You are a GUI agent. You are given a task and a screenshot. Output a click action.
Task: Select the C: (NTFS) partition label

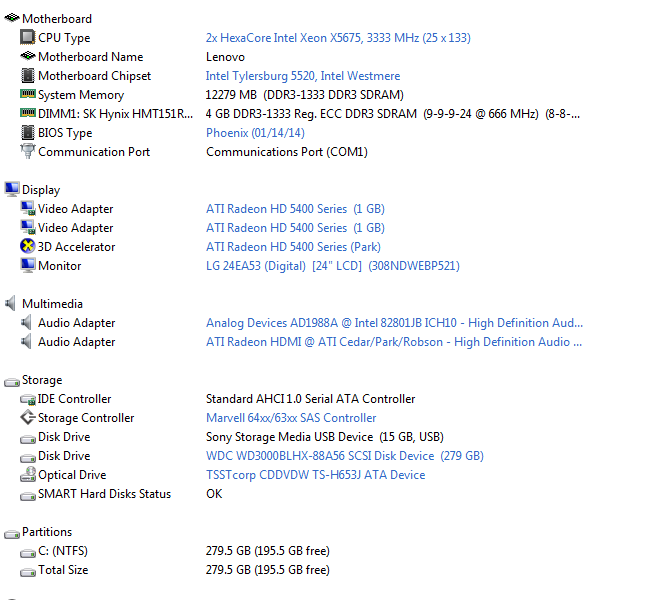click(63, 551)
